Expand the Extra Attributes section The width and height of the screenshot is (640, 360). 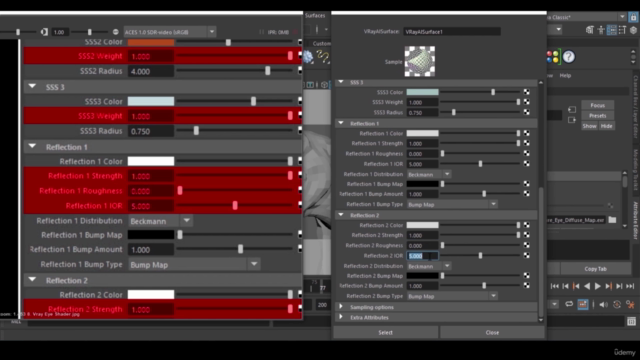tap(341, 317)
